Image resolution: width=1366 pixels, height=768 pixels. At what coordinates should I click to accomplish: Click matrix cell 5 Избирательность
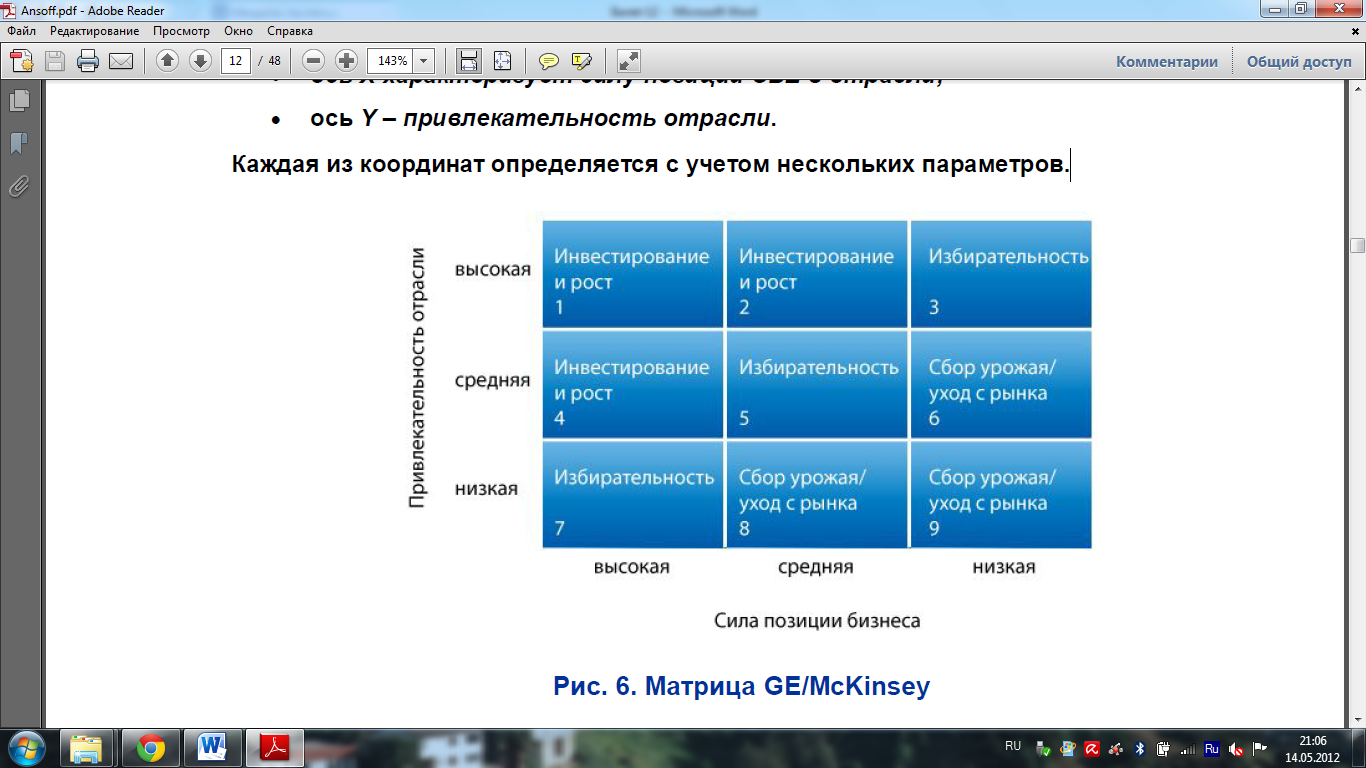817,384
